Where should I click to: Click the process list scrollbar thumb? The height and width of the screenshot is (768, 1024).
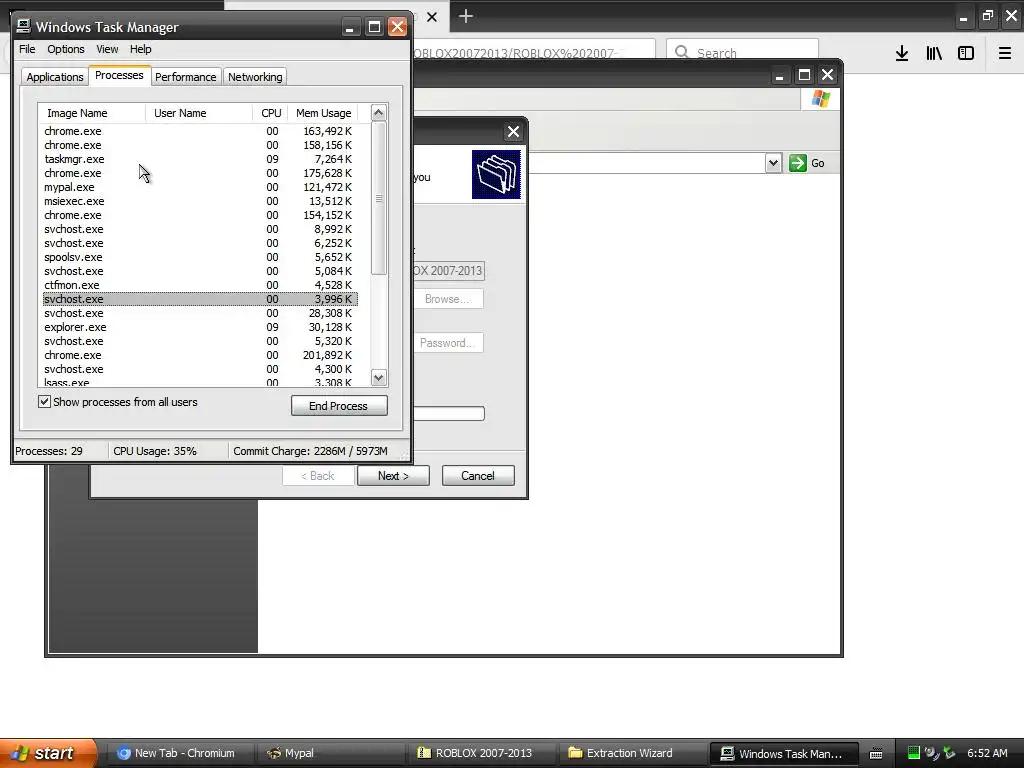[379, 199]
